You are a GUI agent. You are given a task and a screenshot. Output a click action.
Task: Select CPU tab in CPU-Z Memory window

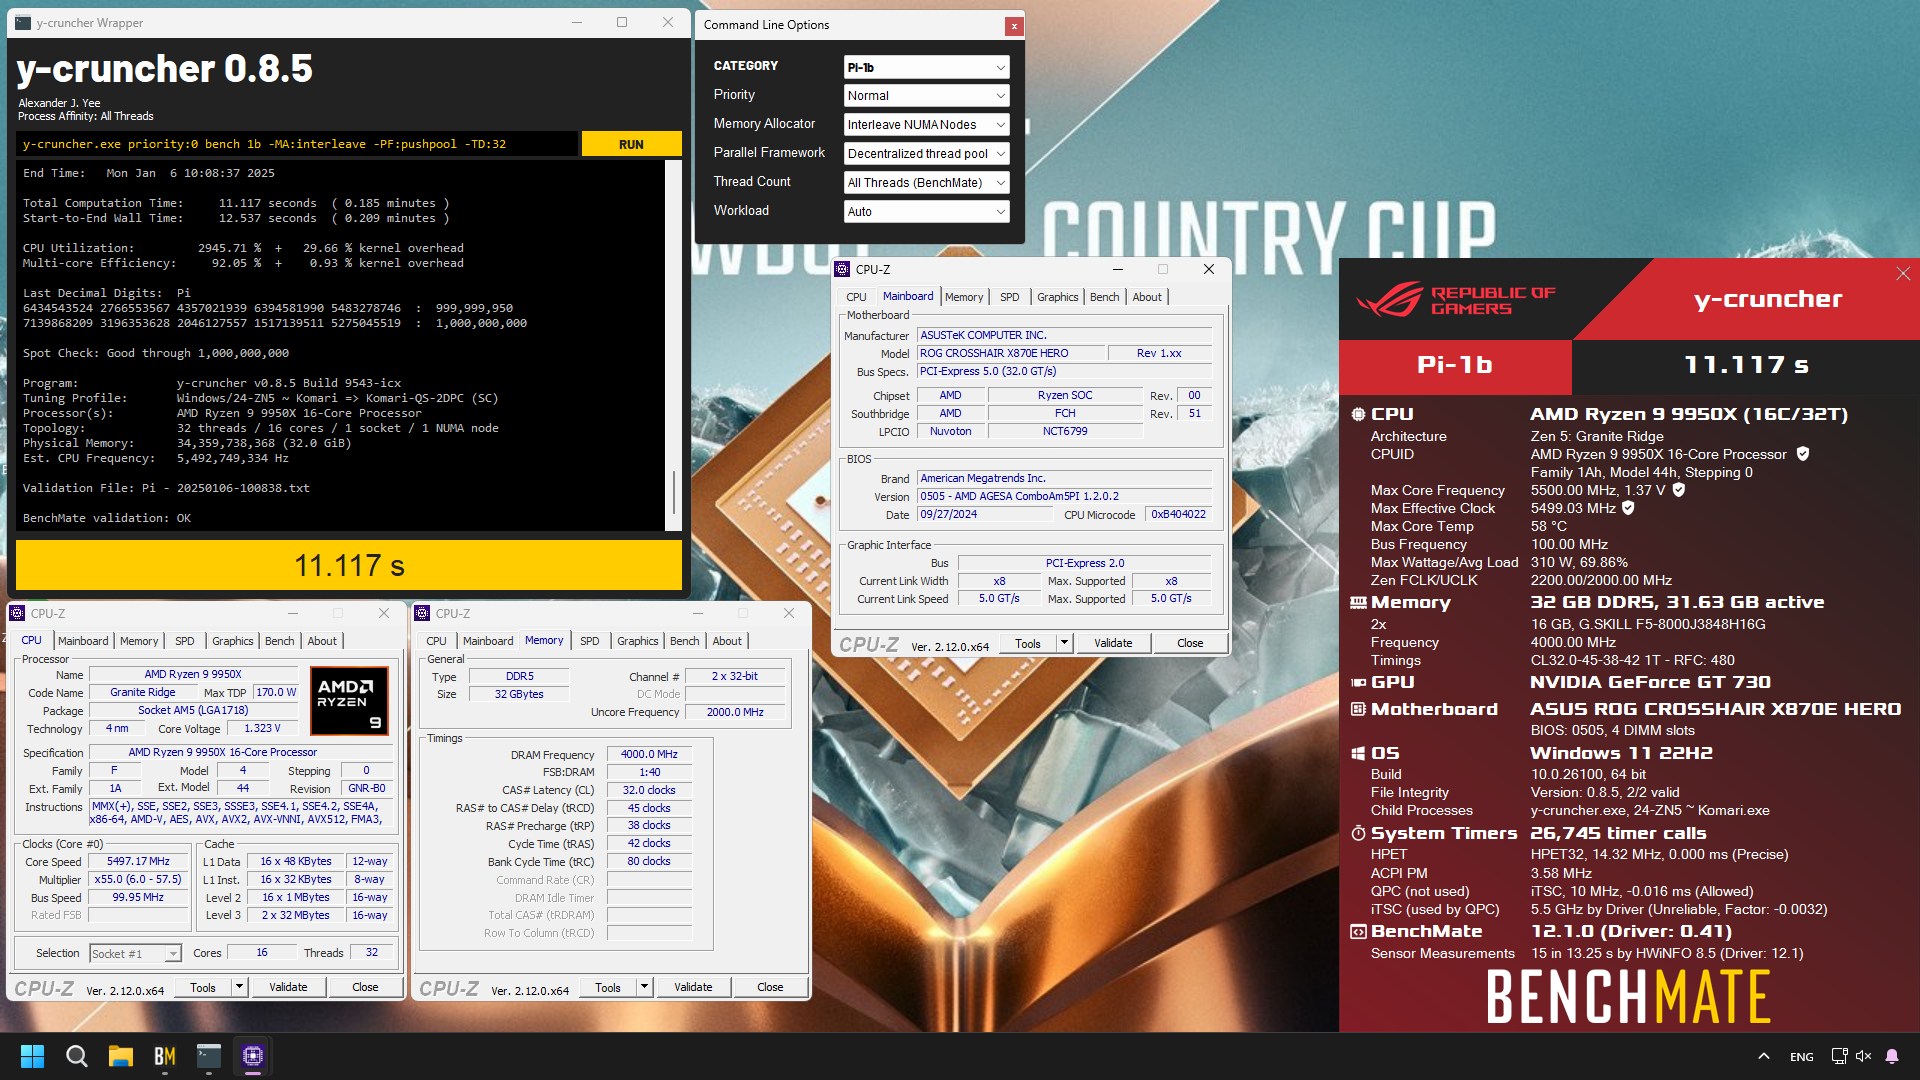436,641
